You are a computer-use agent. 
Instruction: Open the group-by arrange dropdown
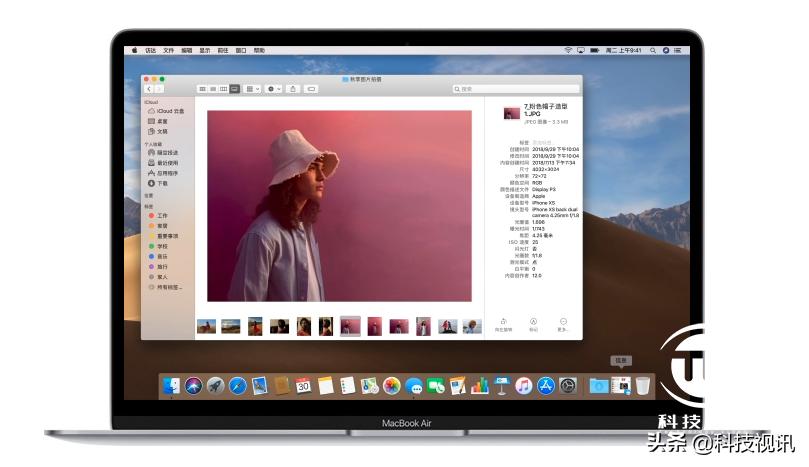point(252,89)
